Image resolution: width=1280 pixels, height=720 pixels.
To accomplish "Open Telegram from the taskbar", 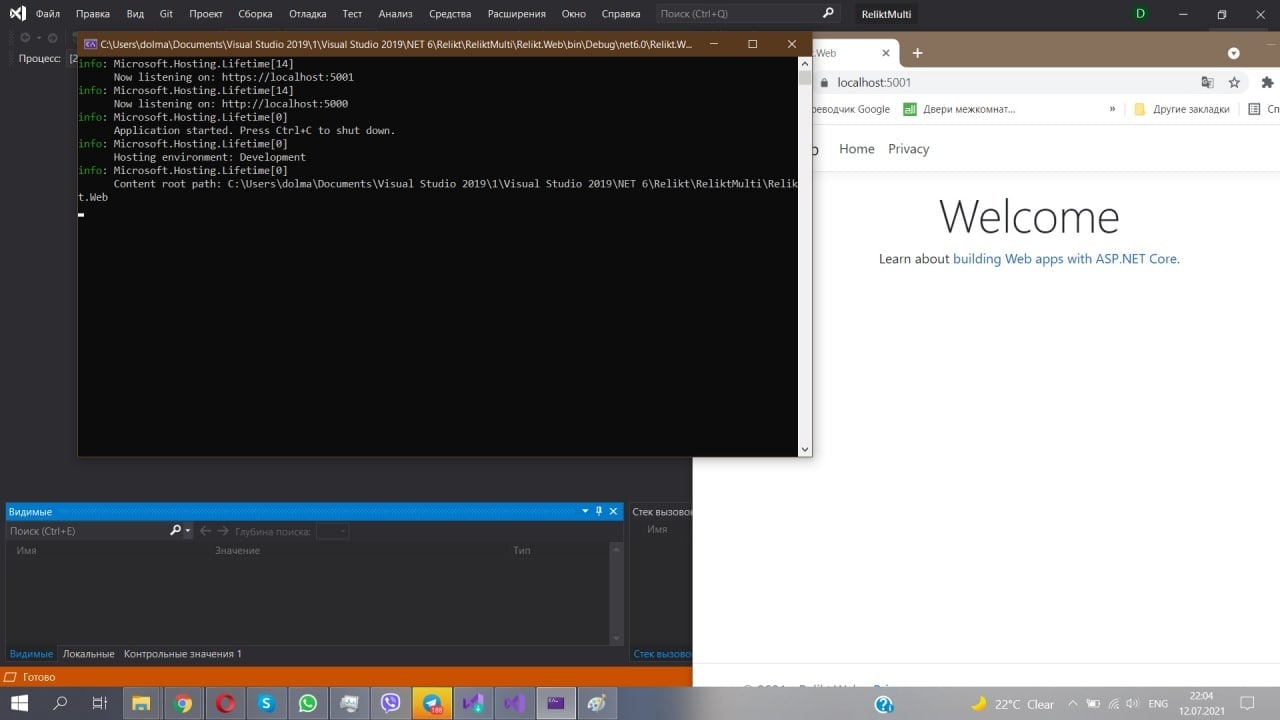I will point(432,704).
